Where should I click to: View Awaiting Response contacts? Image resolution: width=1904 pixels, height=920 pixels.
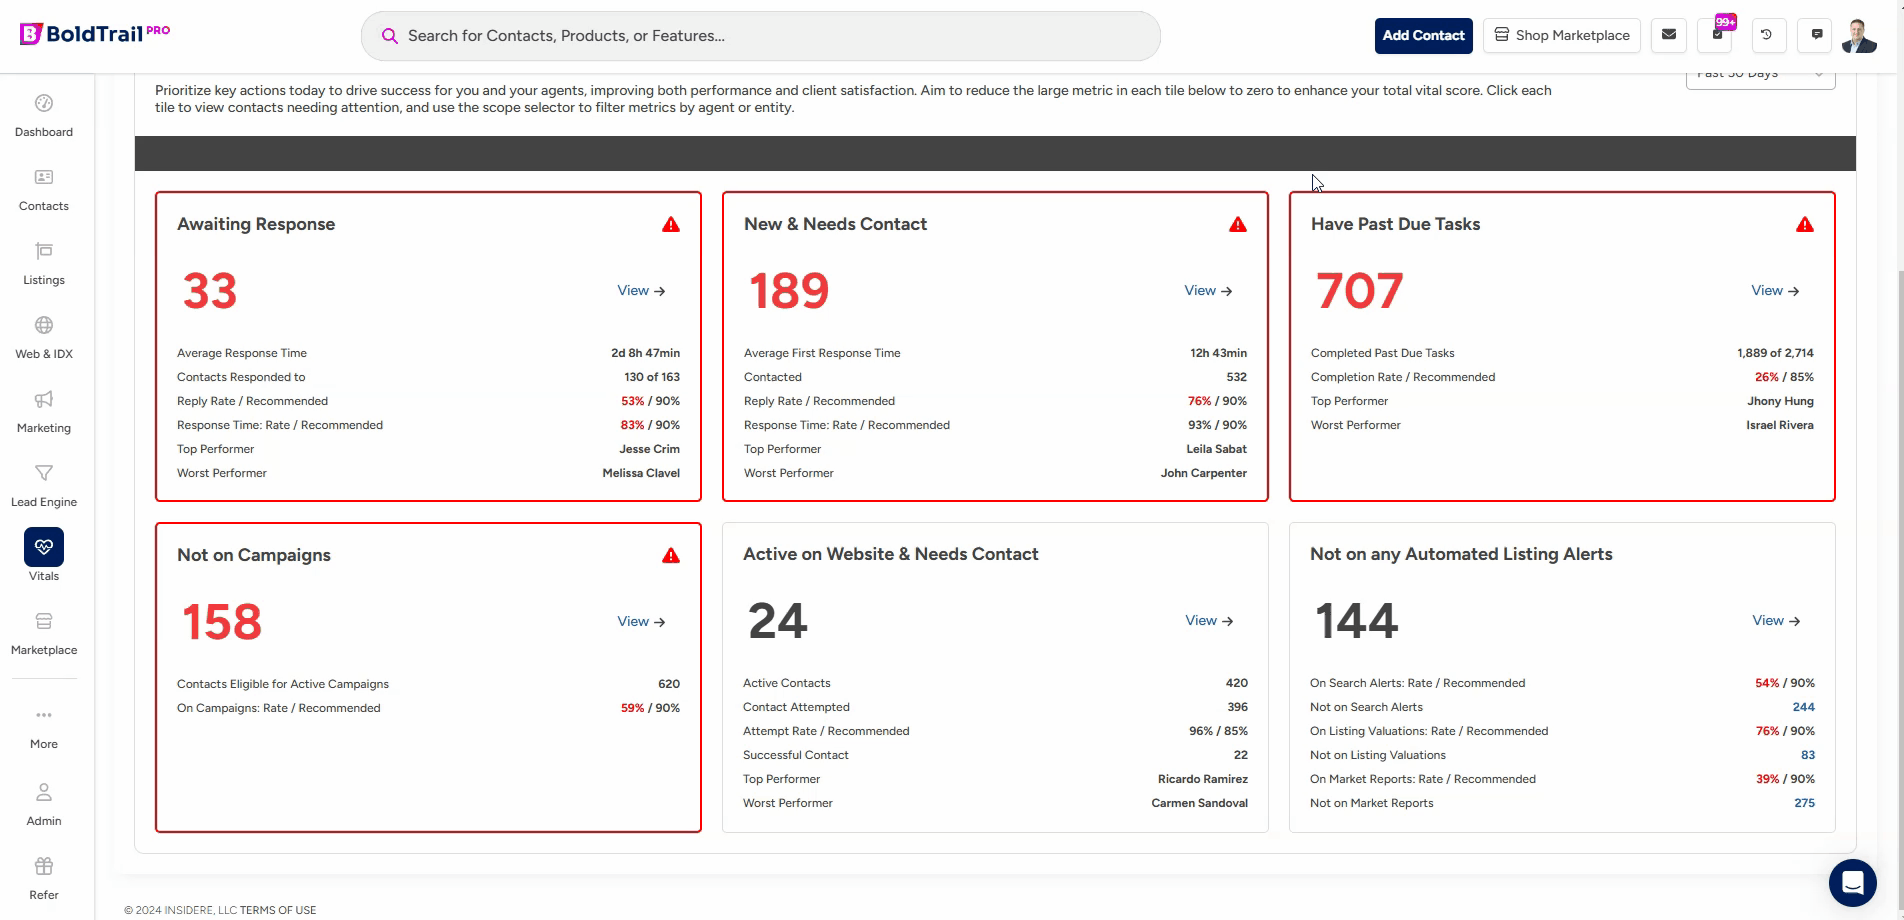coord(641,291)
